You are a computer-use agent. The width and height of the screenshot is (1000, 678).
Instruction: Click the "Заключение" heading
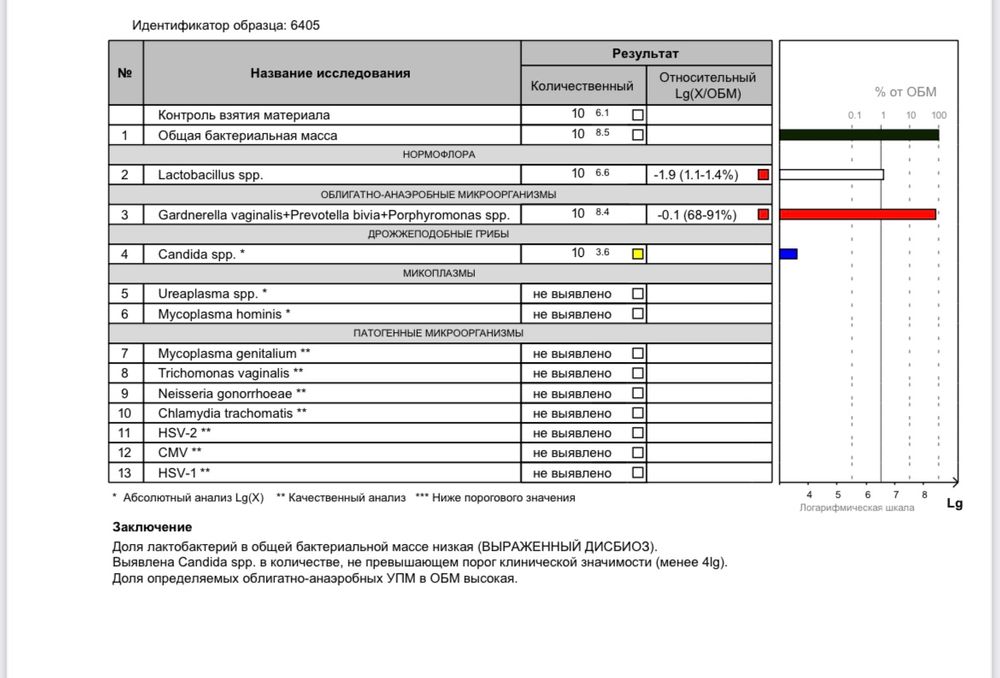coord(151,527)
